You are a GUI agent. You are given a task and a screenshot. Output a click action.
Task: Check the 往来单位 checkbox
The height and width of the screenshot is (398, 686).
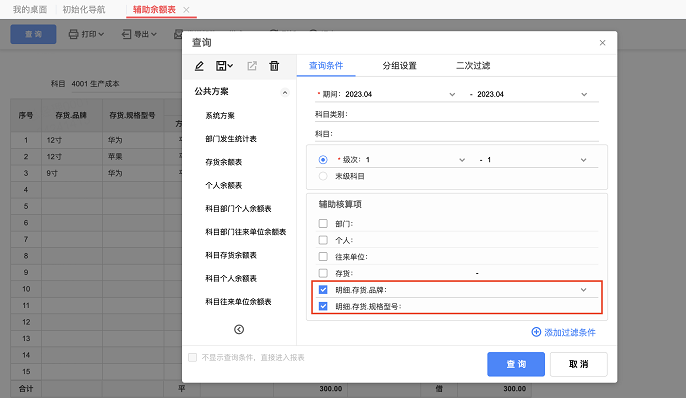323,257
